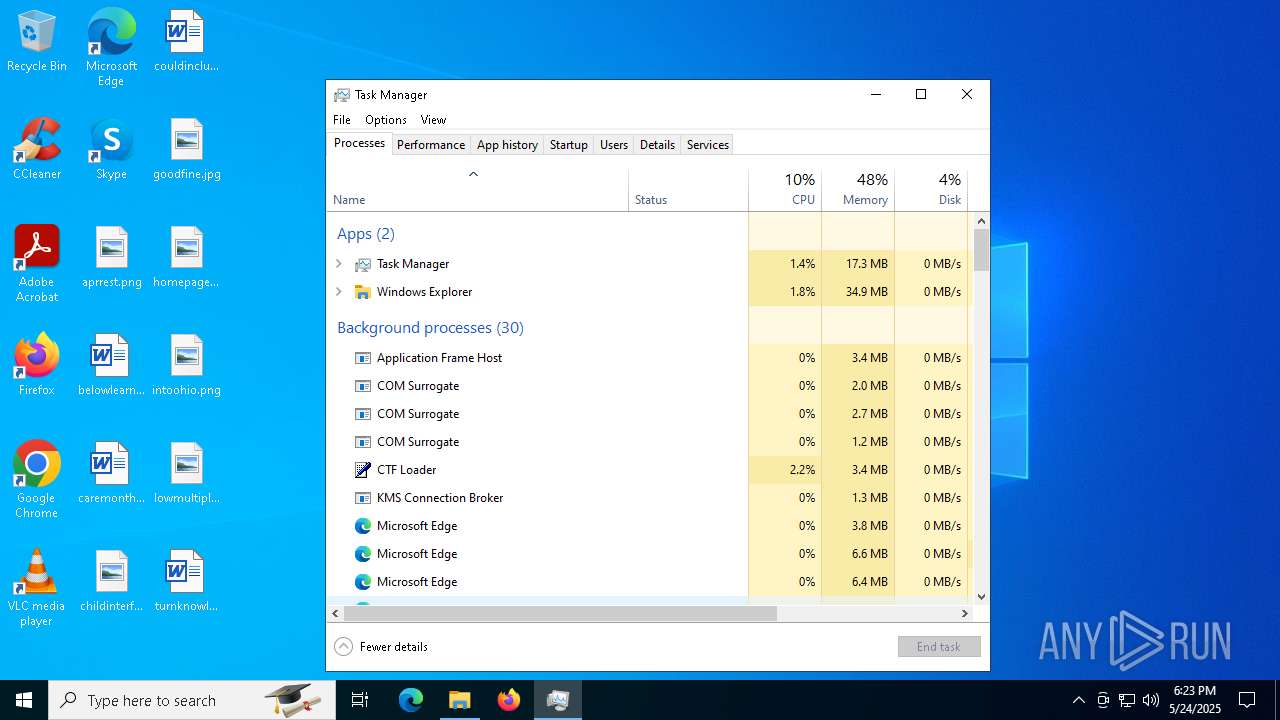Expand the Windows Explorer process row
1280x720 pixels.
339,292
